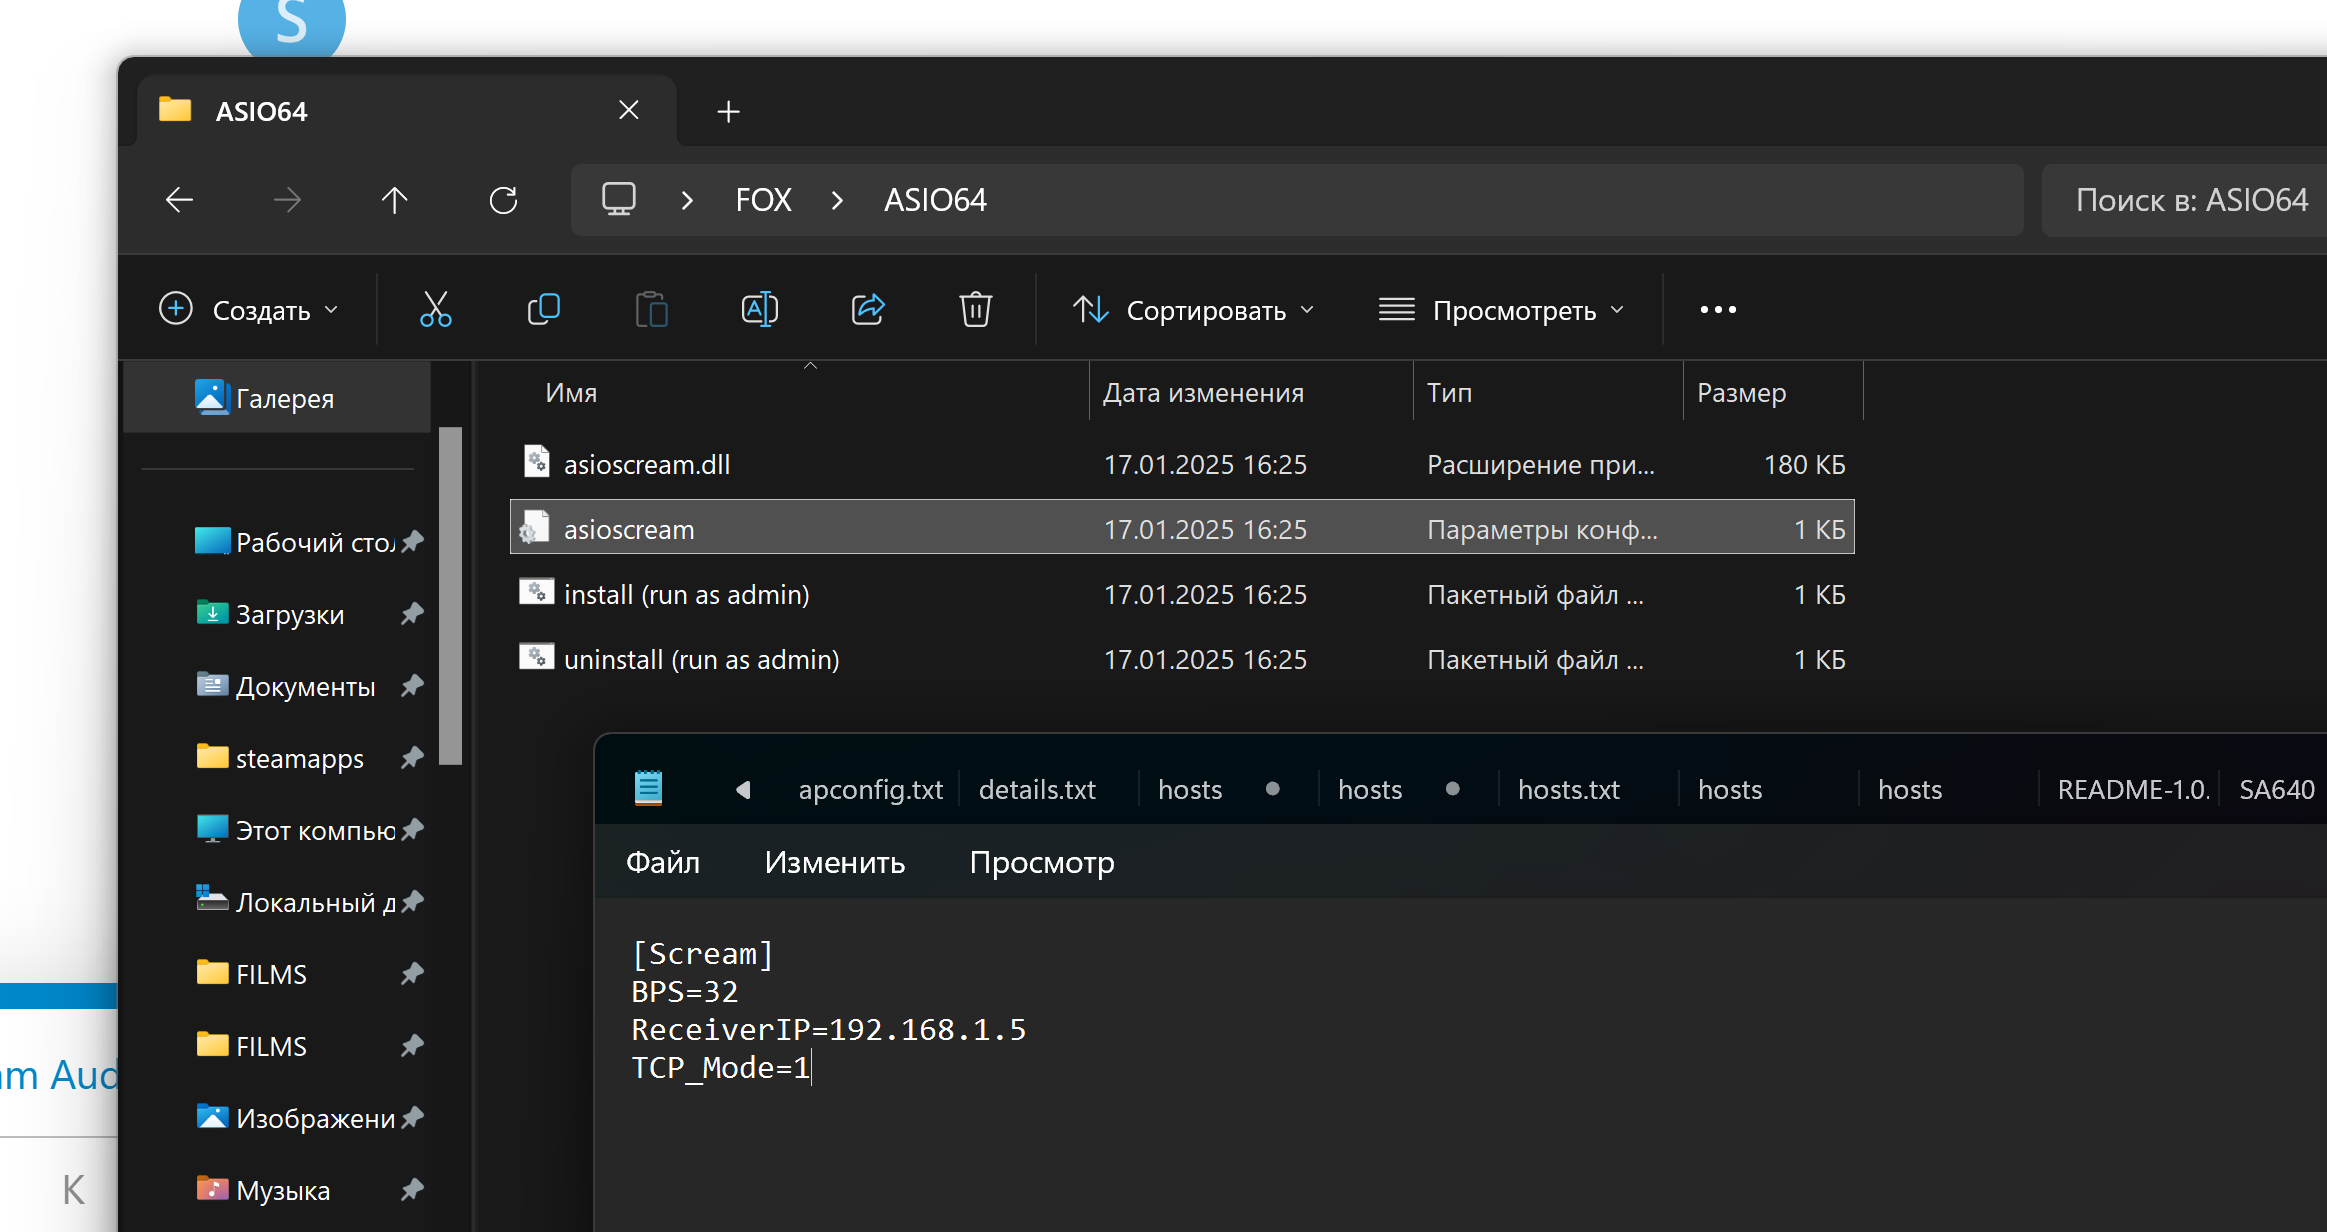The height and width of the screenshot is (1232, 2327).
Task: Click the Notepad app icon
Action: [649, 789]
